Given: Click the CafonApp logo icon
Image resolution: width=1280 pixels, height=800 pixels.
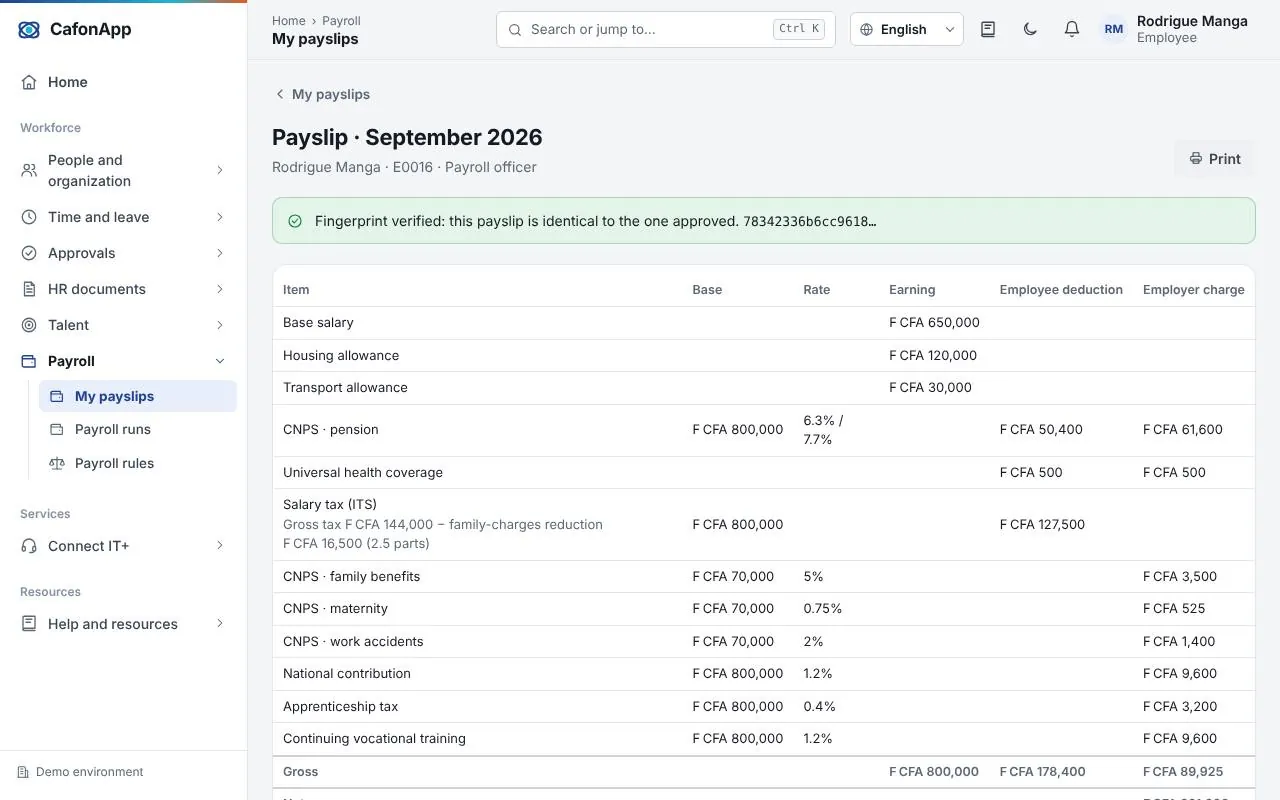Looking at the screenshot, I should click(x=29, y=30).
